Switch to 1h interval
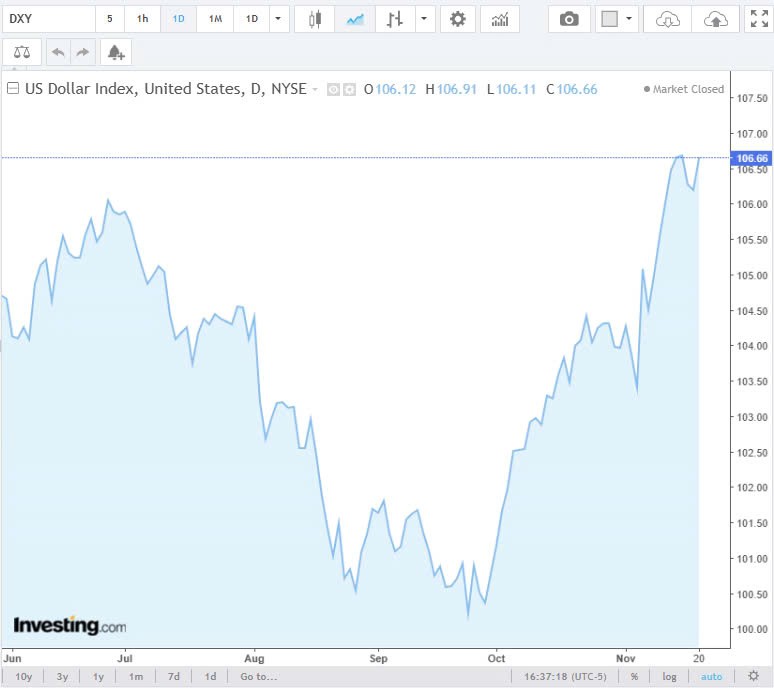774x688 pixels. [x=142, y=19]
